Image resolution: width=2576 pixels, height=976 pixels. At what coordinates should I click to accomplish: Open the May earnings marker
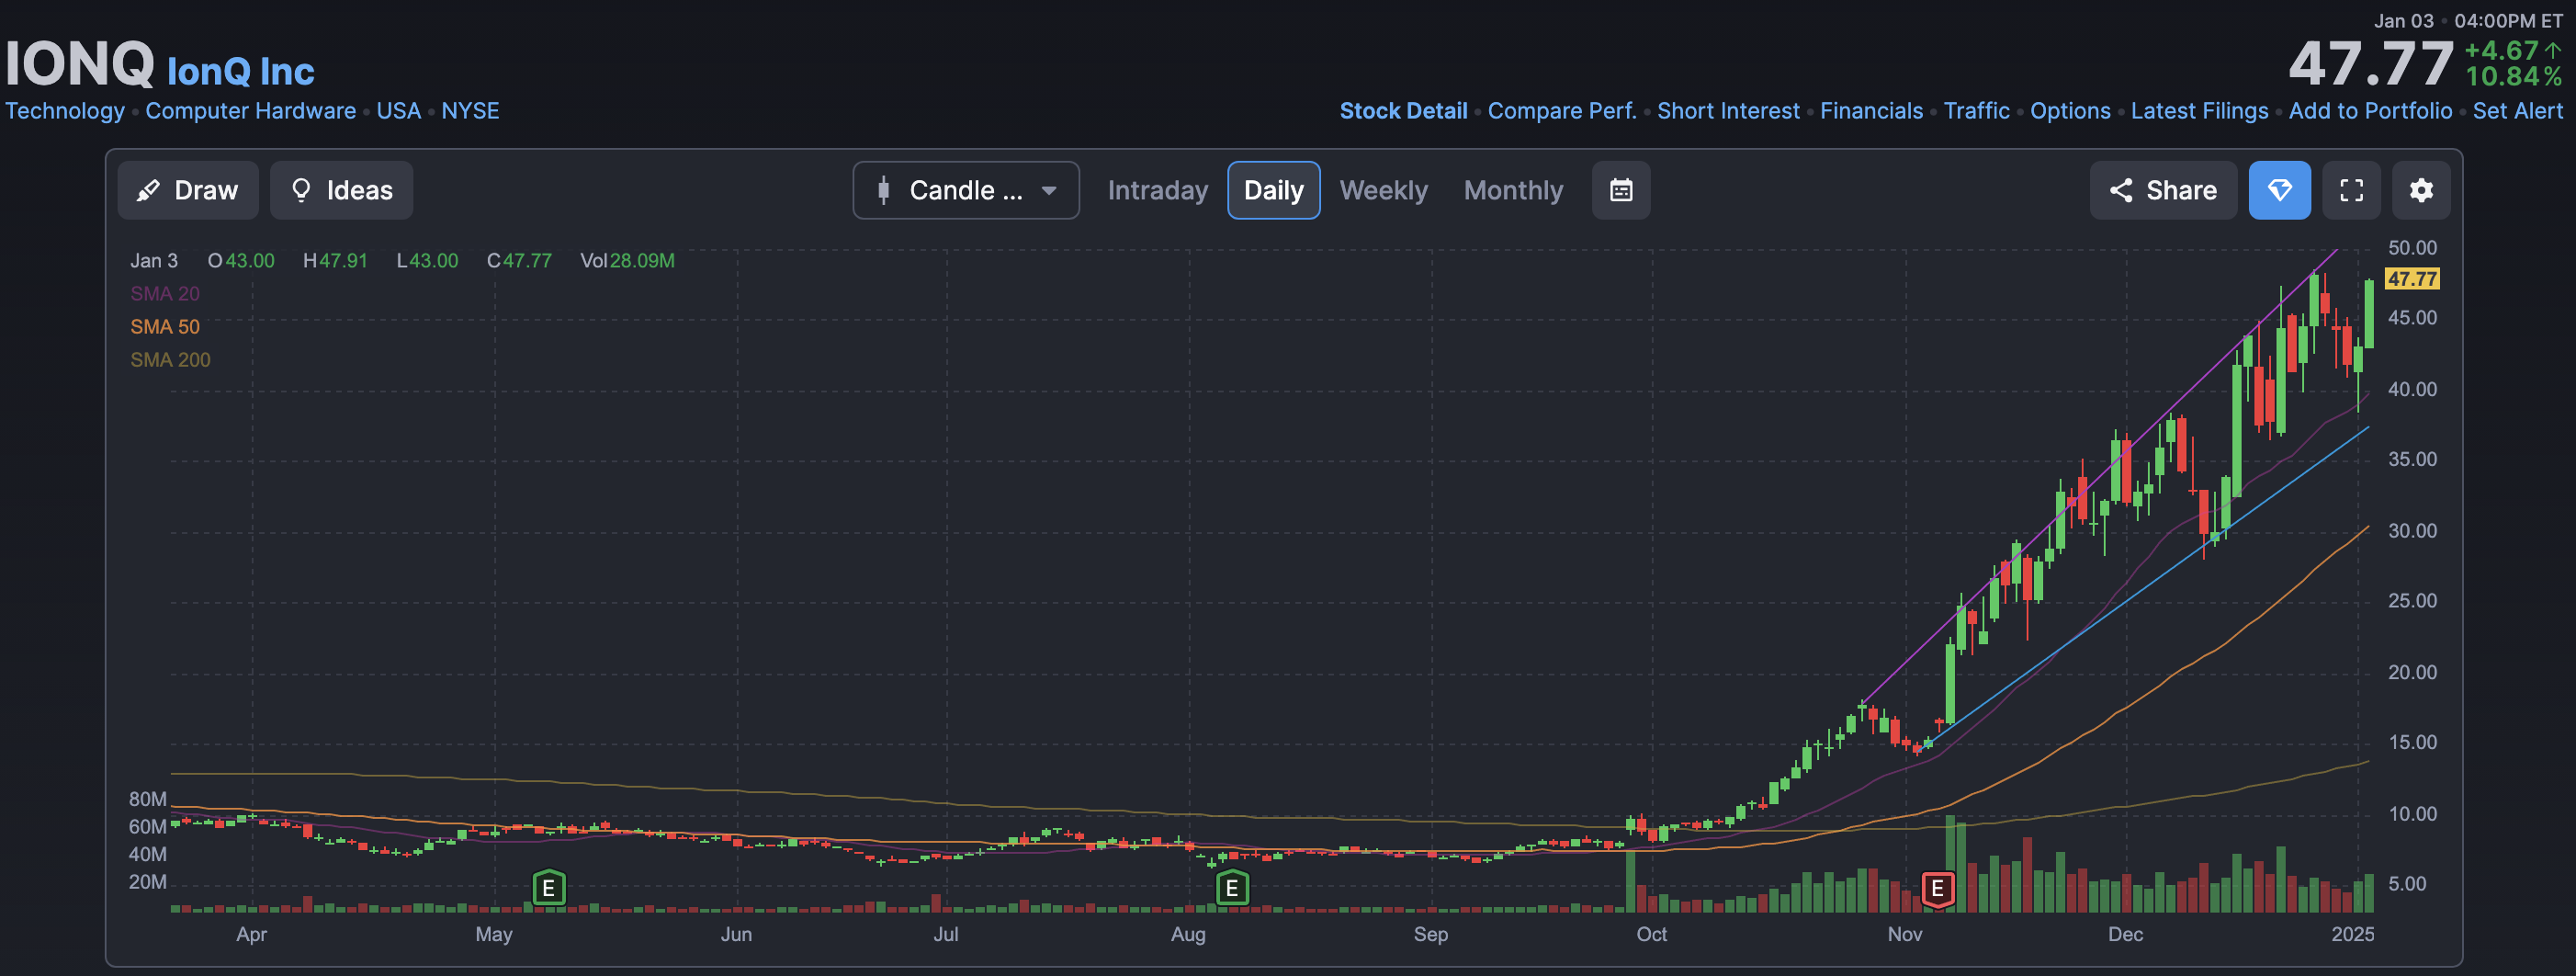[x=548, y=888]
